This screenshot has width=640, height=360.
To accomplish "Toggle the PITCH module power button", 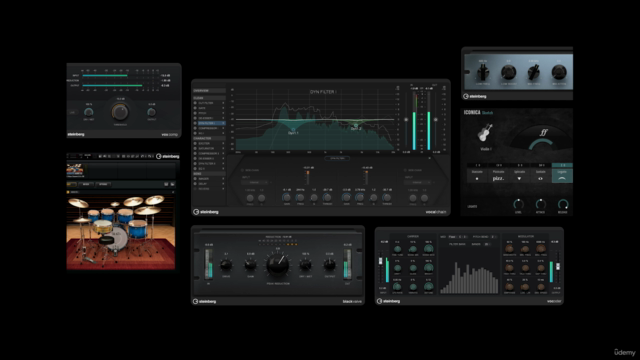I will [196, 113].
